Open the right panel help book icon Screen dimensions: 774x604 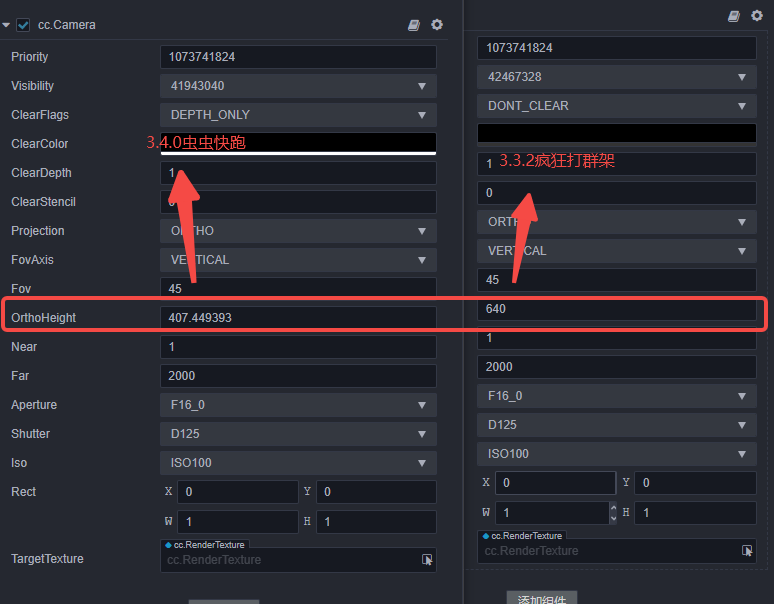(x=734, y=16)
